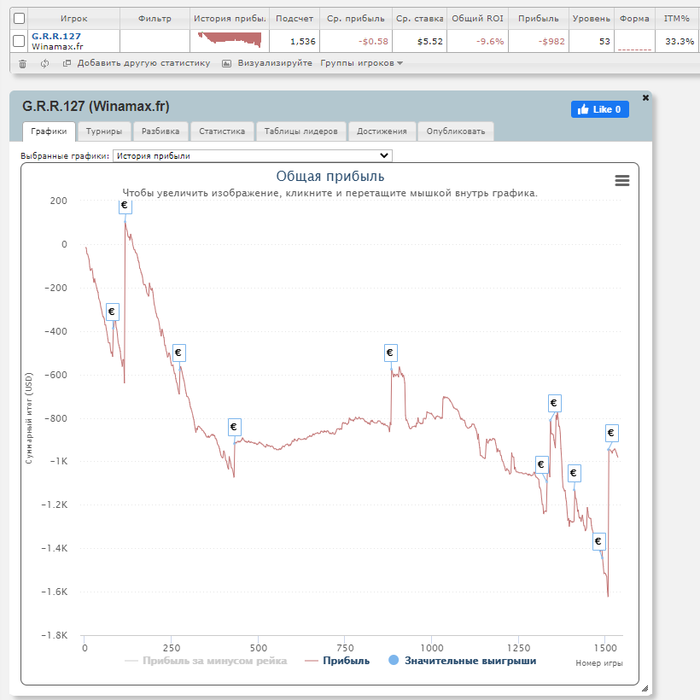This screenshot has width=700, height=700.
Task: Click the euro marker near game 430
Action: point(234,427)
